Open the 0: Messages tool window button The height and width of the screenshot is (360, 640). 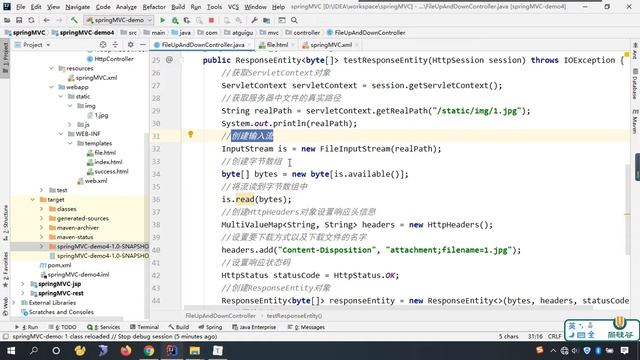[306, 327]
